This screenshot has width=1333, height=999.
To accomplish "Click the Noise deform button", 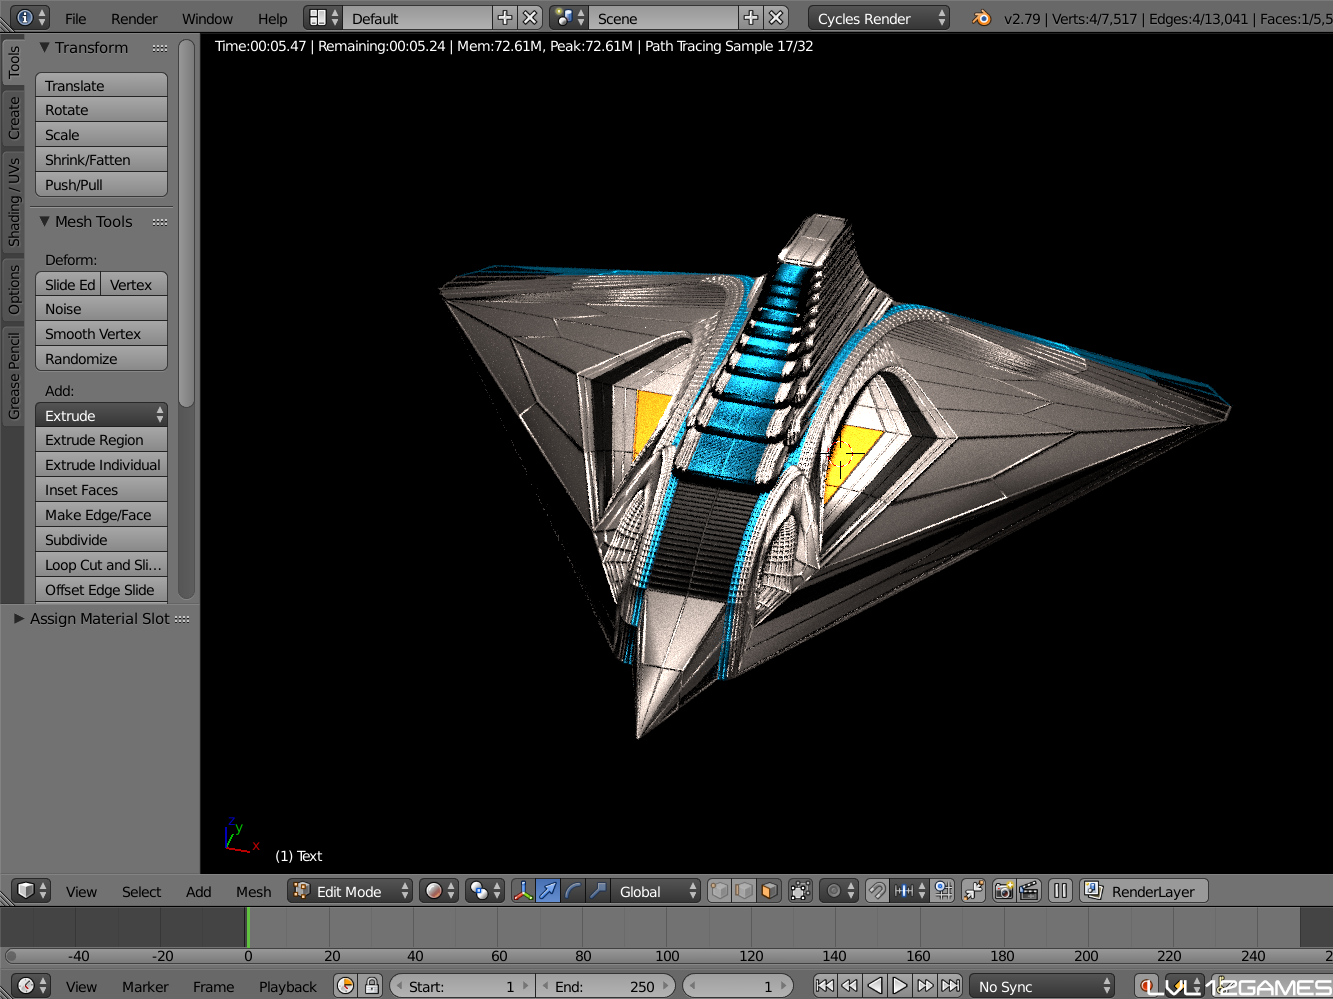I will [101, 309].
